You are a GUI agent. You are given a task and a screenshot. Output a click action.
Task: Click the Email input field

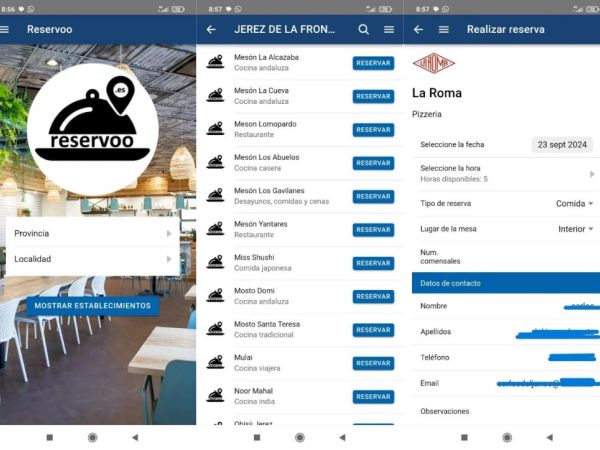506,383
